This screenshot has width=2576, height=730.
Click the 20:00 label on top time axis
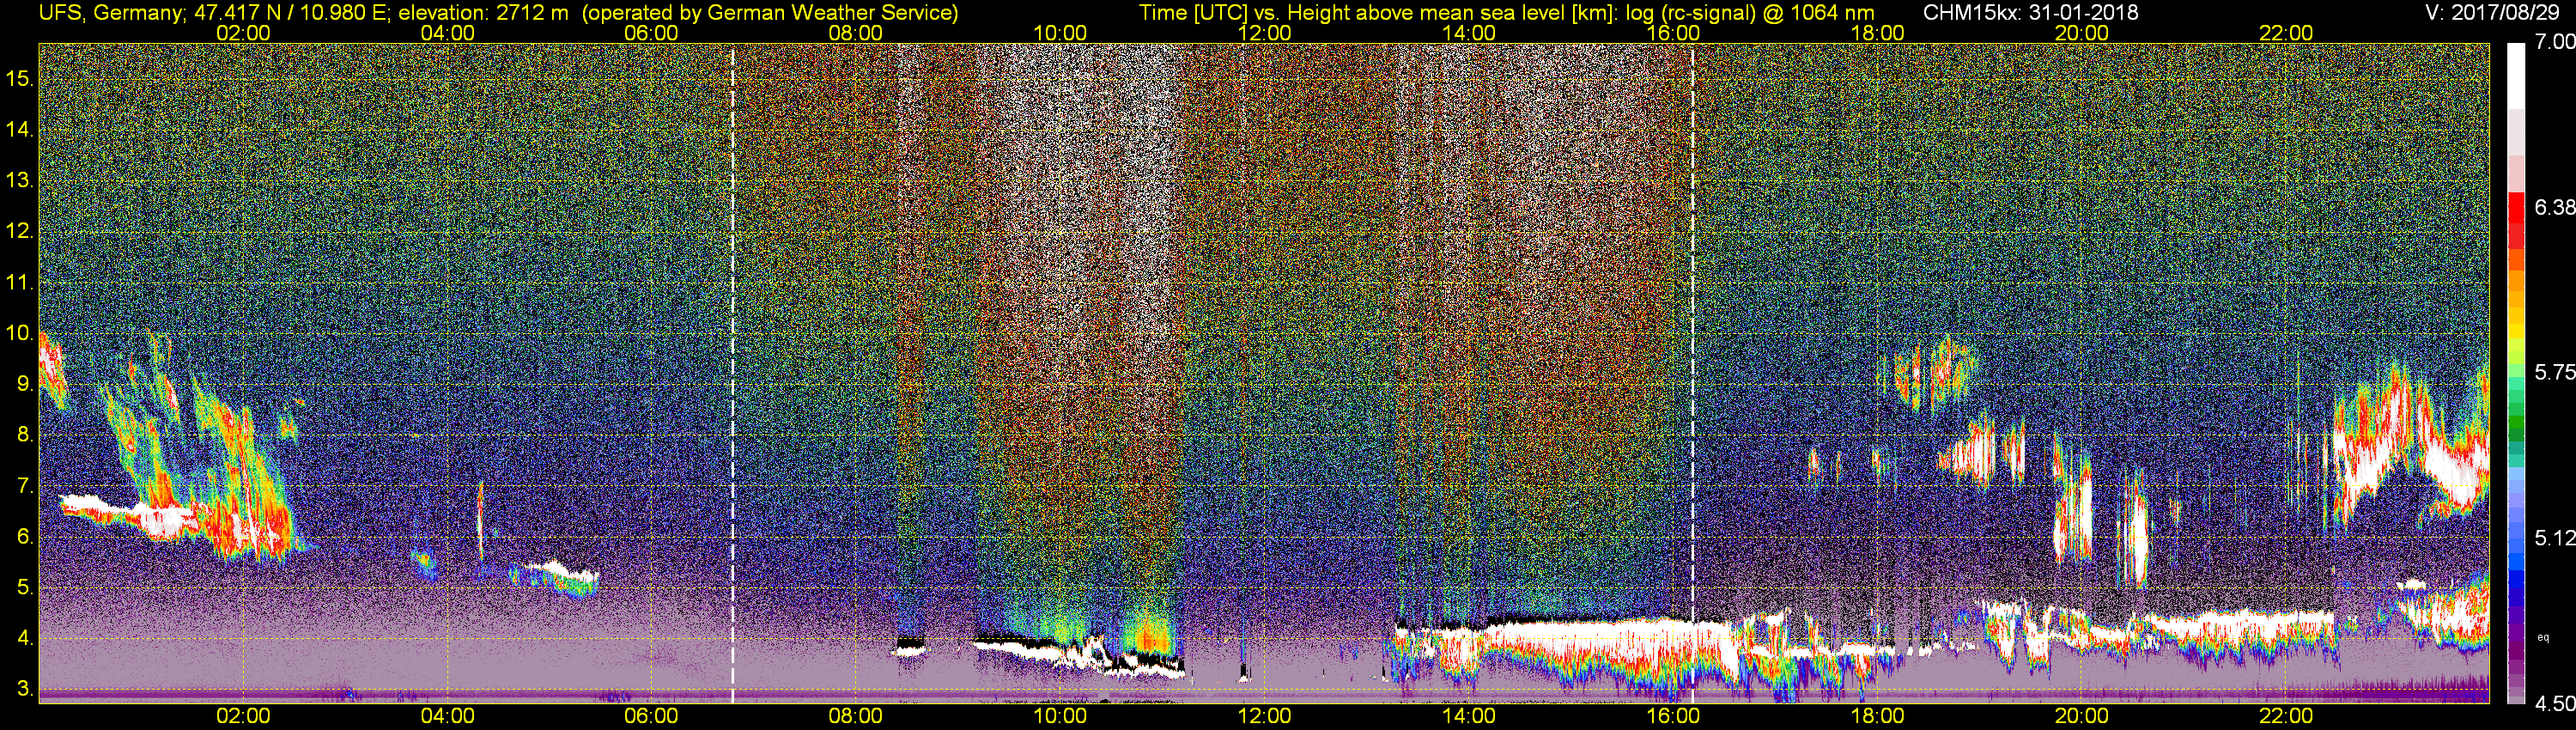[2082, 32]
